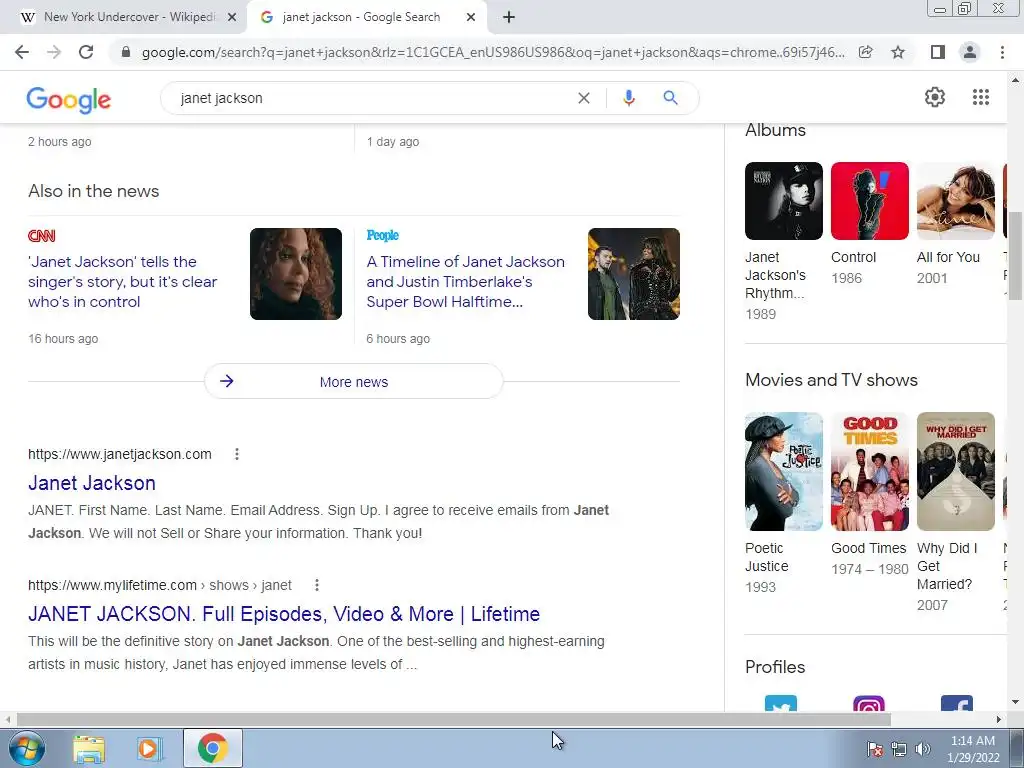Image resolution: width=1024 pixels, height=768 pixels.
Task: Bookmark this page with the star icon
Action: tap(898, 52)
